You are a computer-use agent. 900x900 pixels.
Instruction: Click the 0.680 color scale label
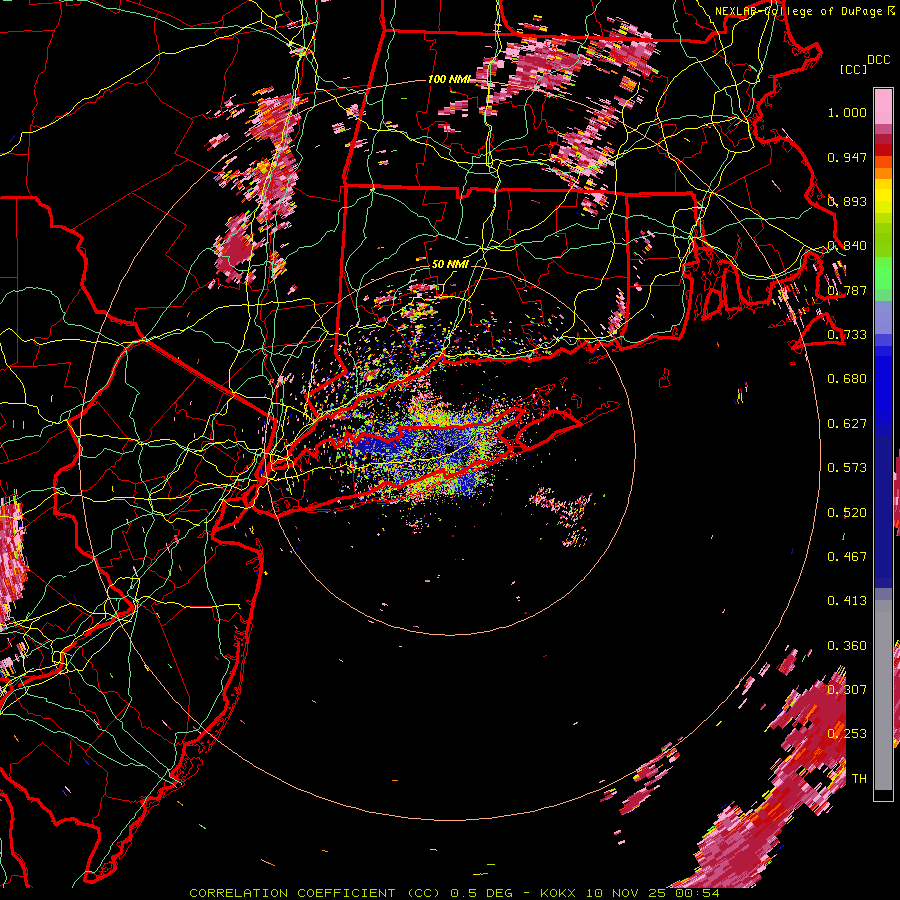(x=847, y=379)
